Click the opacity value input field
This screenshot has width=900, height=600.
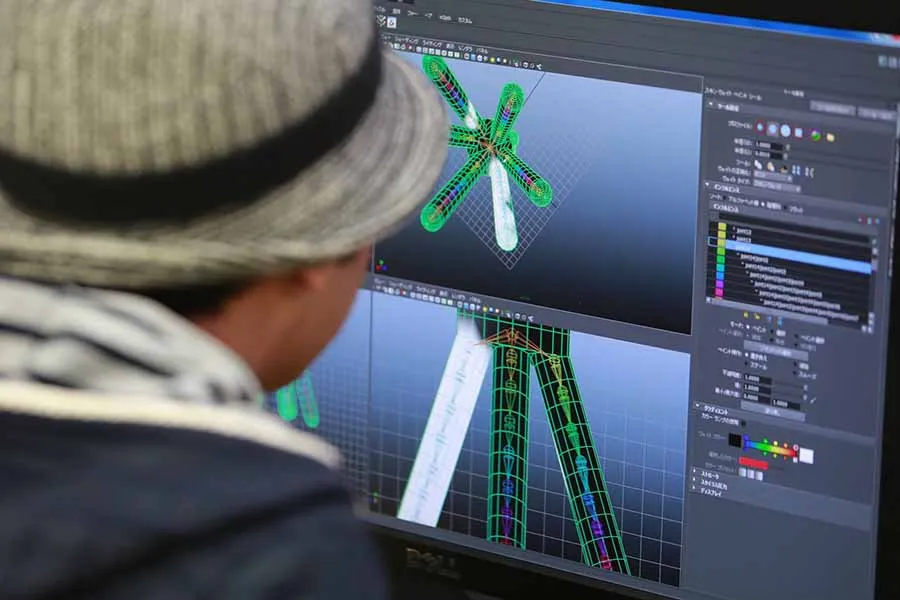tap(758, 377)
